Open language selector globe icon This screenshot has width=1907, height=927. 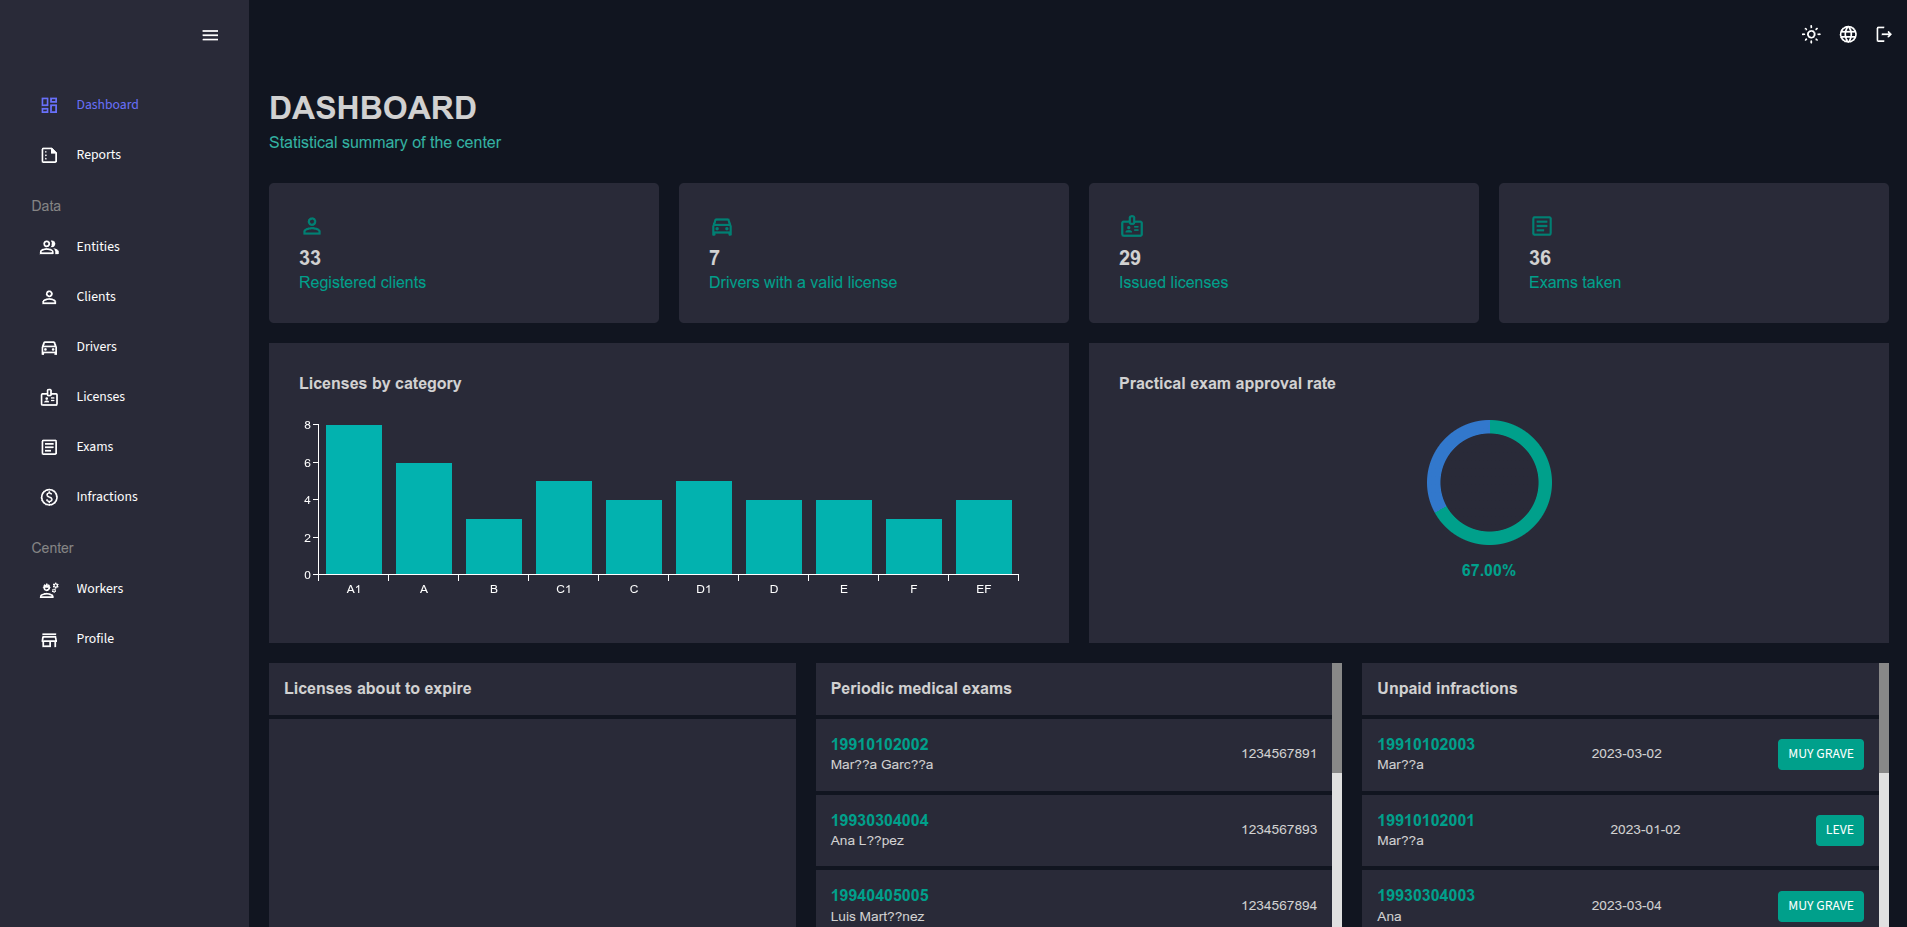pyautogui.click(x=1848, y=35)
